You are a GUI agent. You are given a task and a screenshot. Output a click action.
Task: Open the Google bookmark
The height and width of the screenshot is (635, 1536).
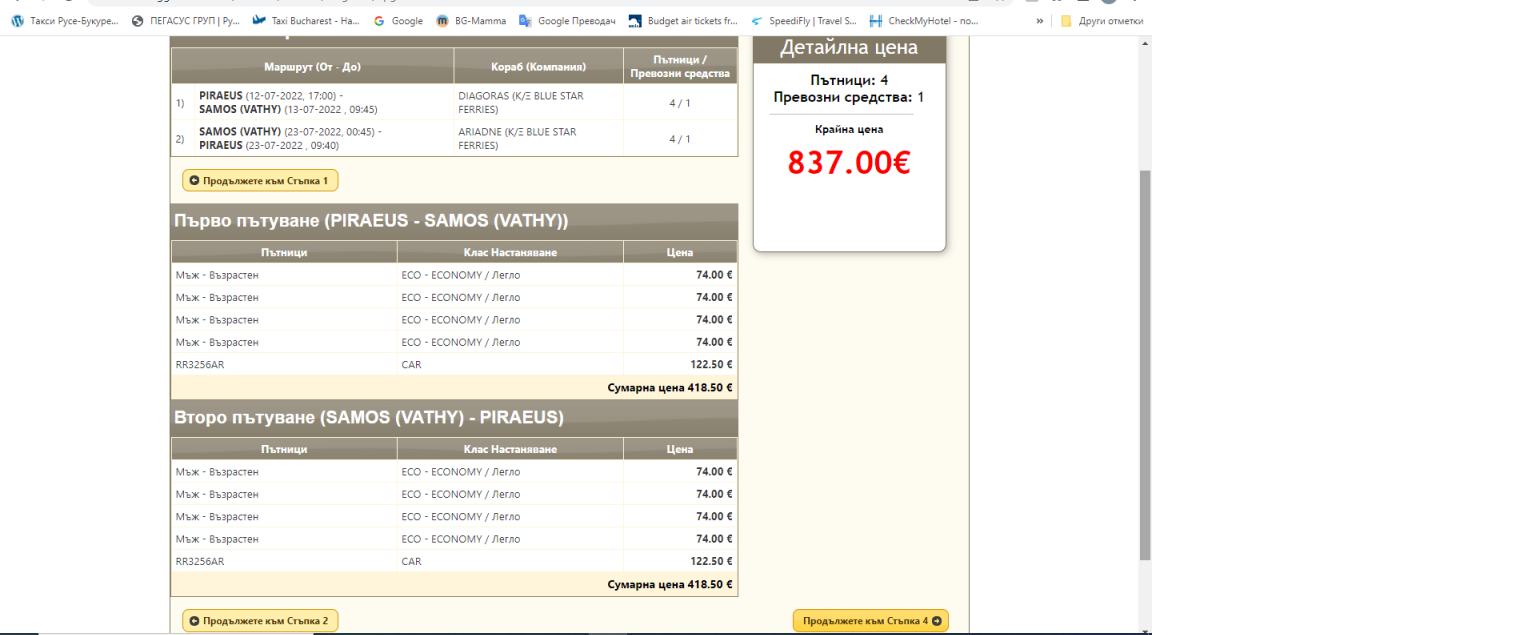pos(398,20)
